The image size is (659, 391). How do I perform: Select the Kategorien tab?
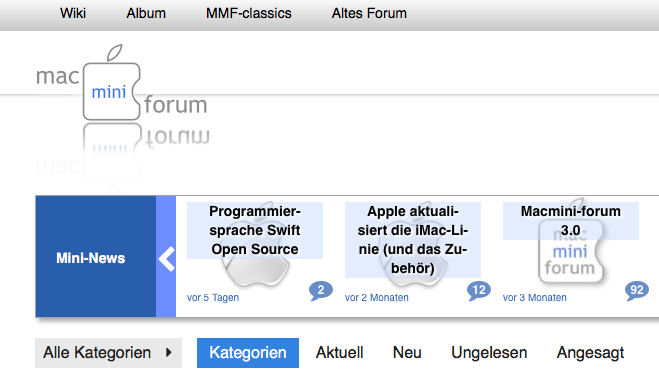[x=248, y=353]
